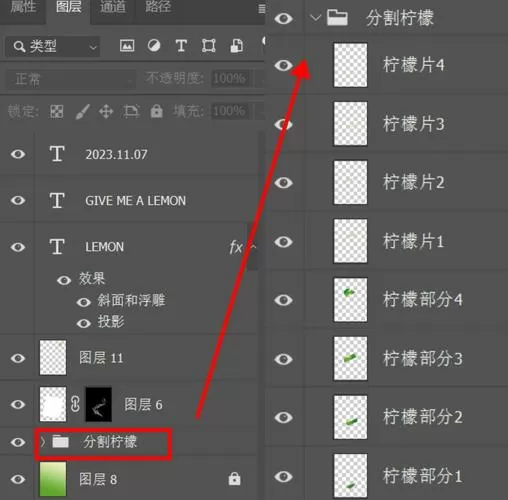Hide layer 柠檬片1

(284, 242)
